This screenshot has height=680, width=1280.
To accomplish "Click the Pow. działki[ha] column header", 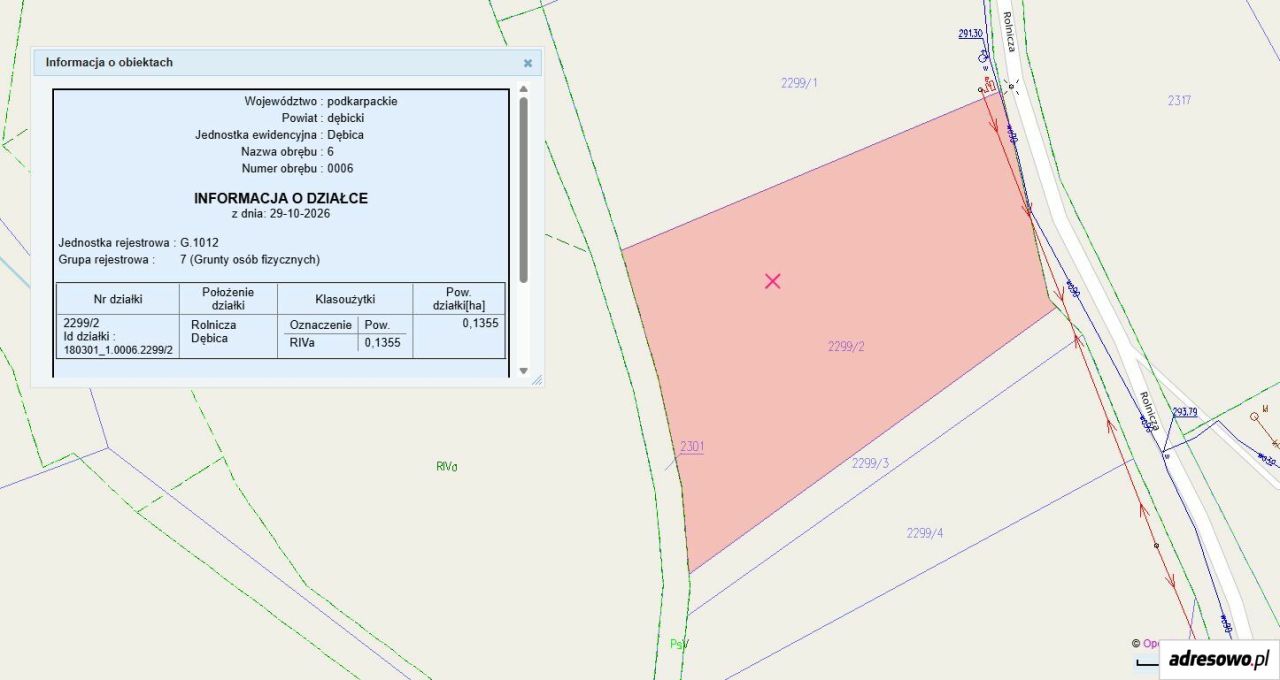I will [459, 298].
